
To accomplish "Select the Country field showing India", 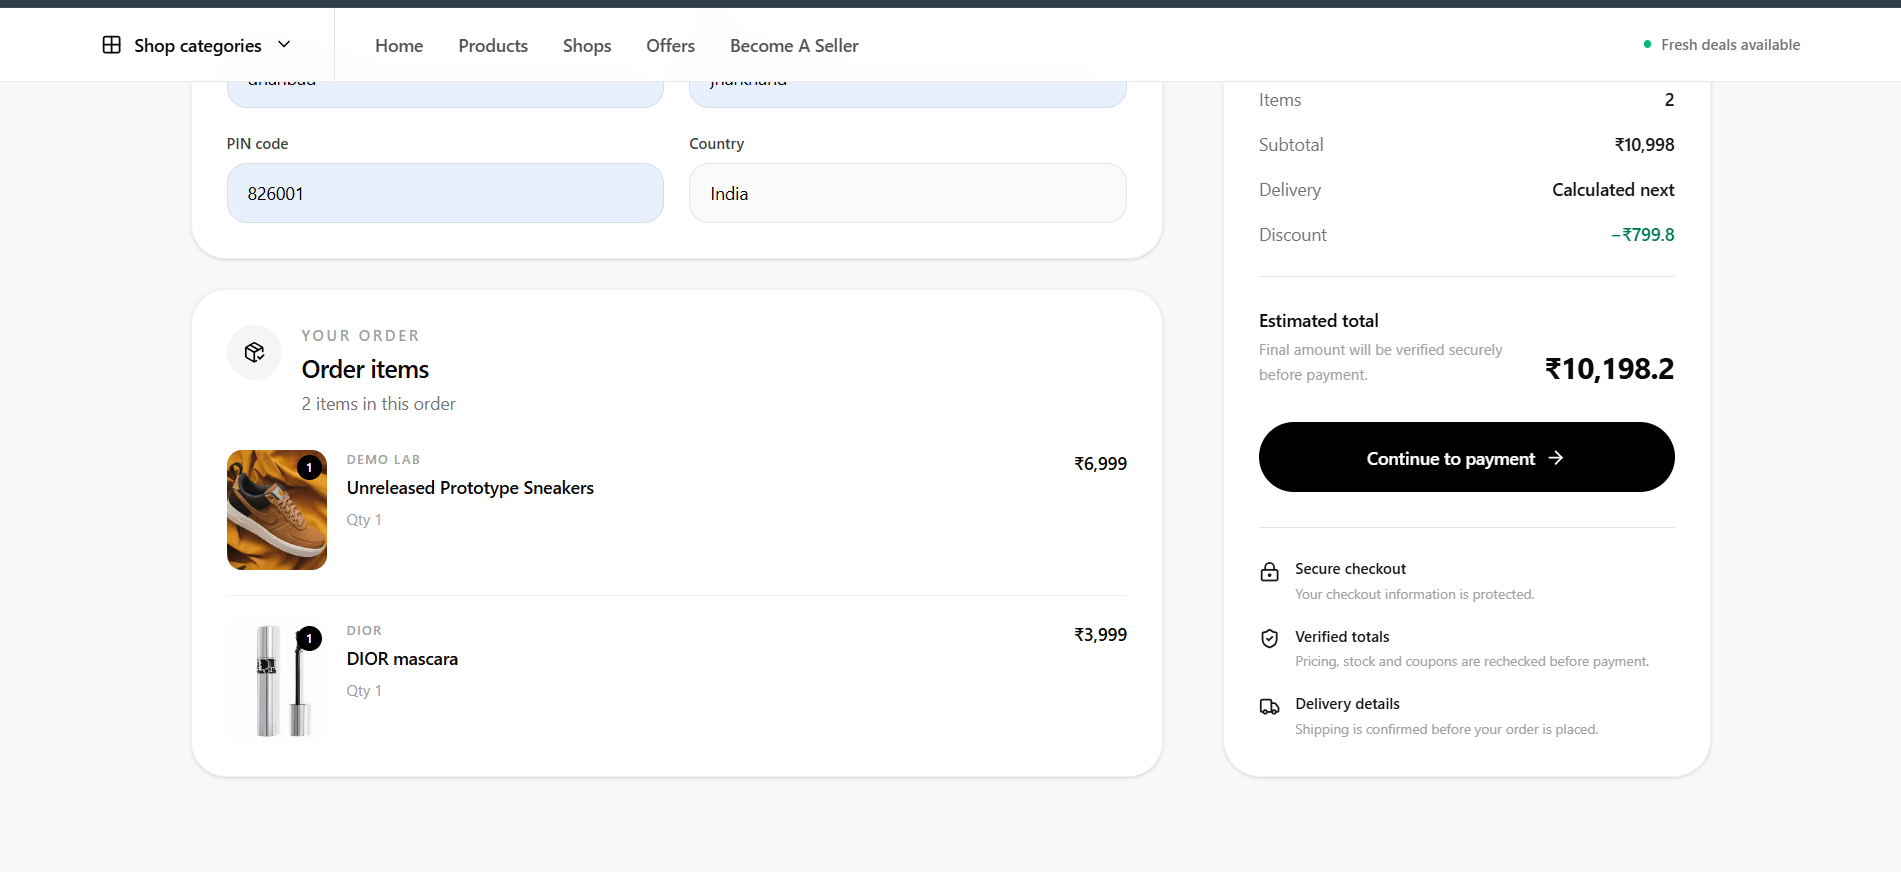I will (908, 193).
